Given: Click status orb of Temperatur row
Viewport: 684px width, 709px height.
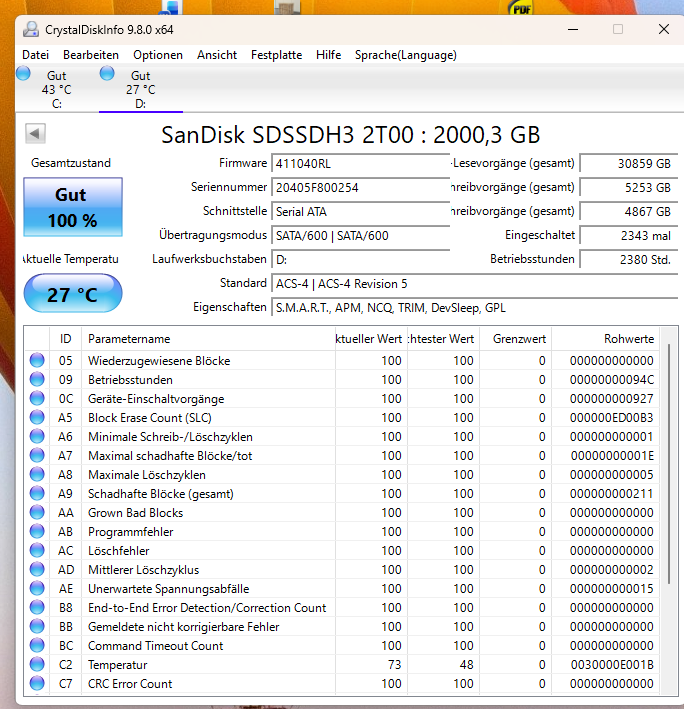Looking at the screenshot, I should 37,664.
